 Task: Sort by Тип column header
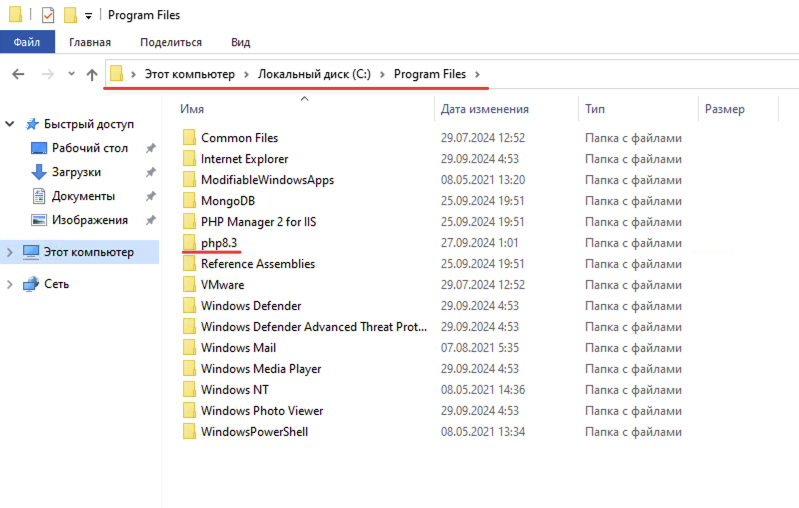[595, 109]
